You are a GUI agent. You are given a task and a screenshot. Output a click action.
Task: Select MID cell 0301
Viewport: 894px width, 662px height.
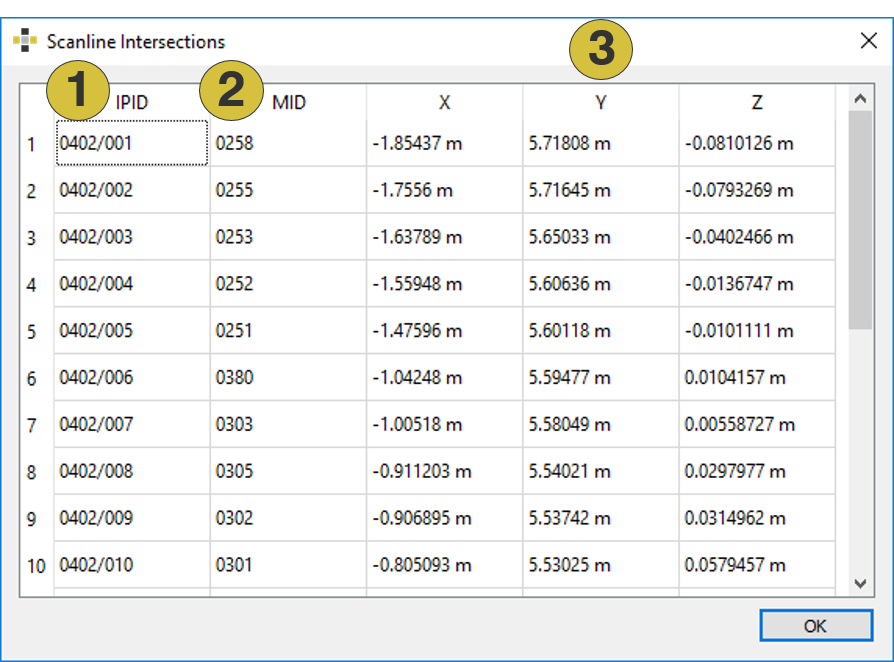[x=288, y=565]
